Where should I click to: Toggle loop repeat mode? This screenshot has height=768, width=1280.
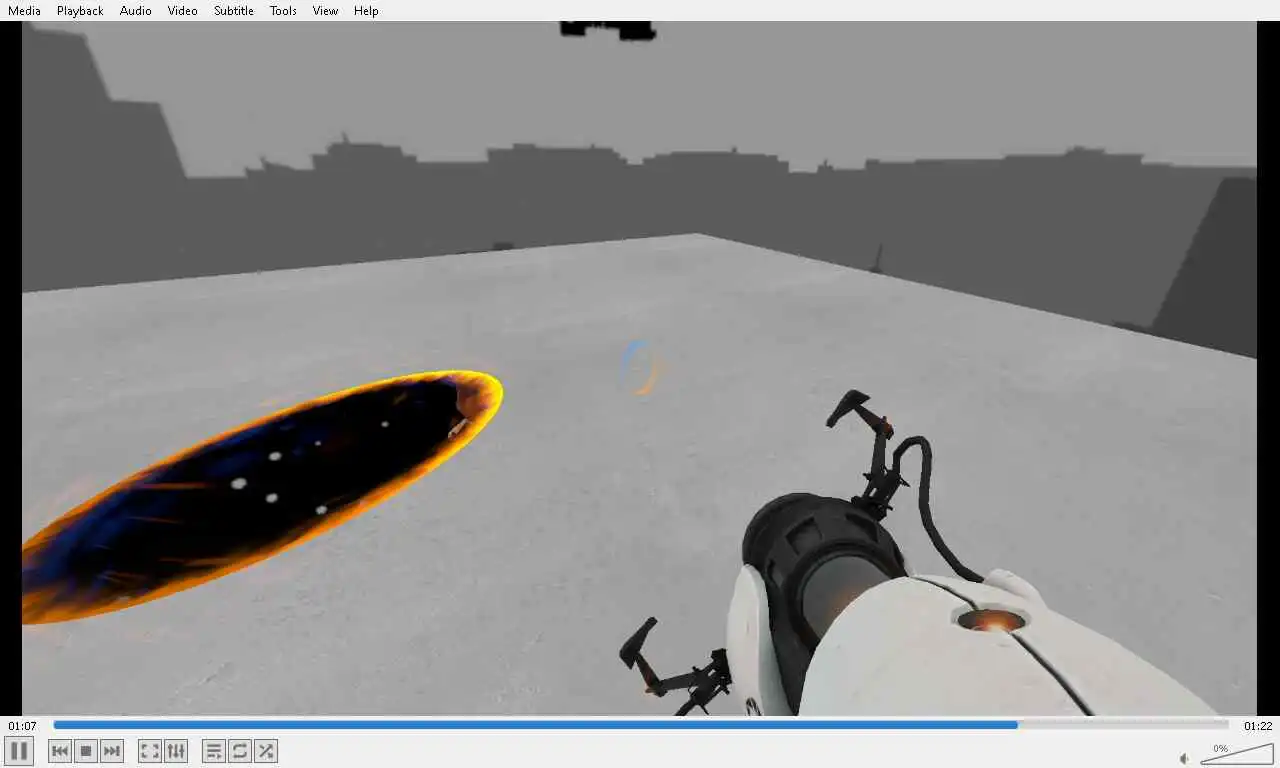tap(240, 751)
